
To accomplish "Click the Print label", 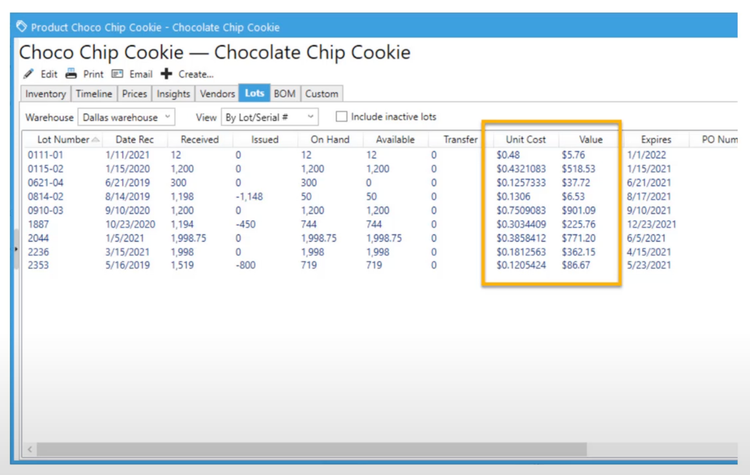I will pos(93,74).
